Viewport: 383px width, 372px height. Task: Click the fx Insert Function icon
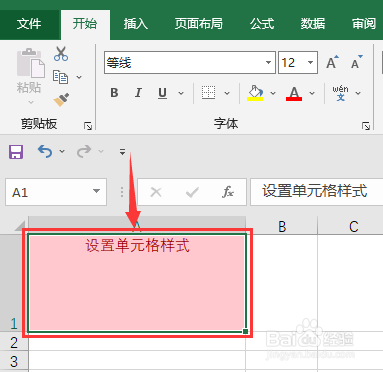click(228, 192)
